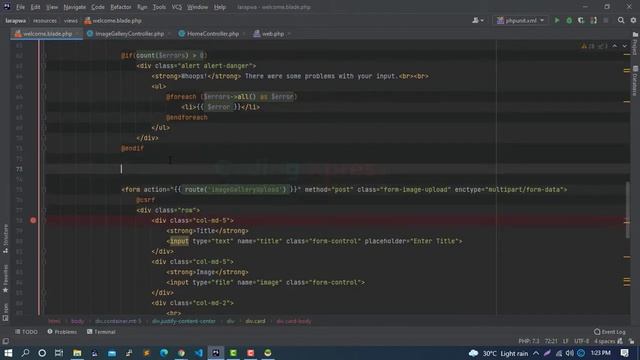
Task: Open the Terminal tool window
Action: (x=101, y=332)
